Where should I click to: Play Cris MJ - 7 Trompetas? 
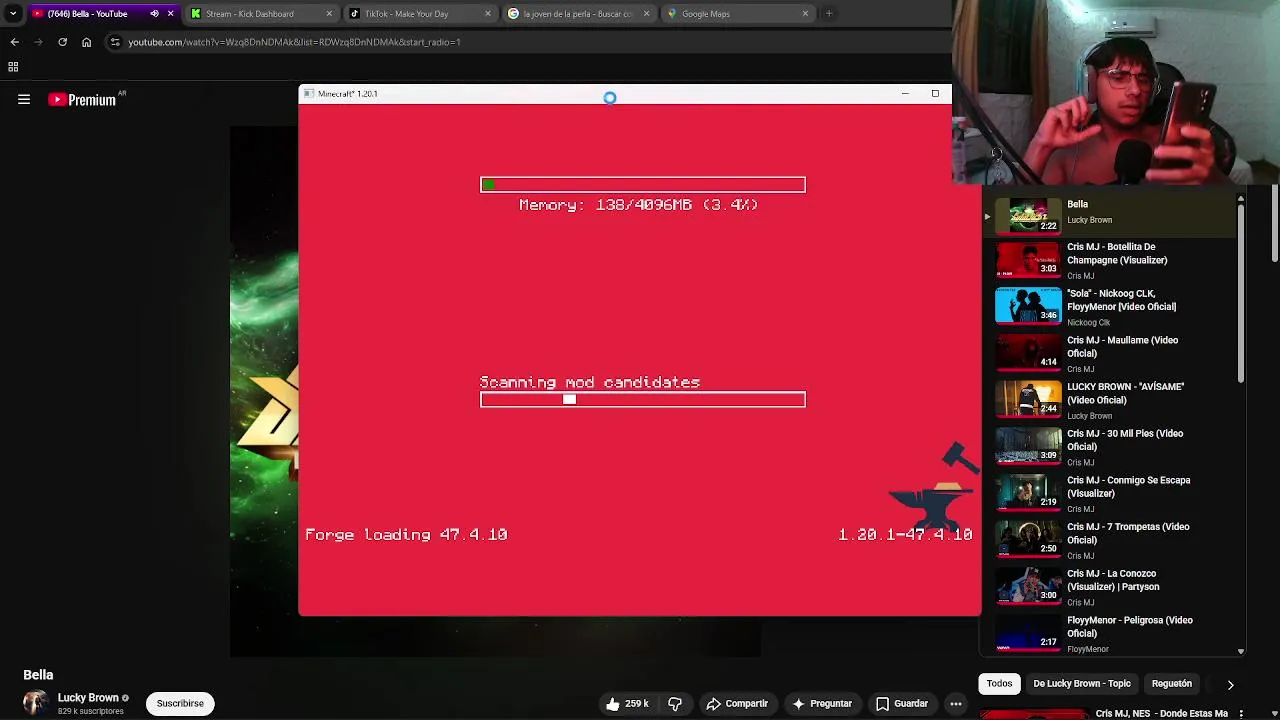pos(1108,540)
